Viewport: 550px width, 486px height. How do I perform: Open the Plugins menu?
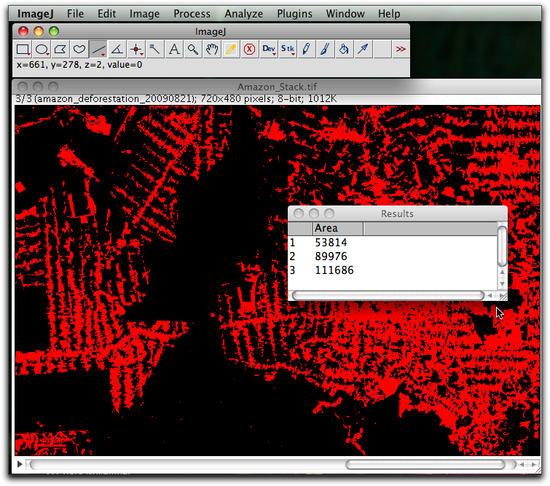295,14
